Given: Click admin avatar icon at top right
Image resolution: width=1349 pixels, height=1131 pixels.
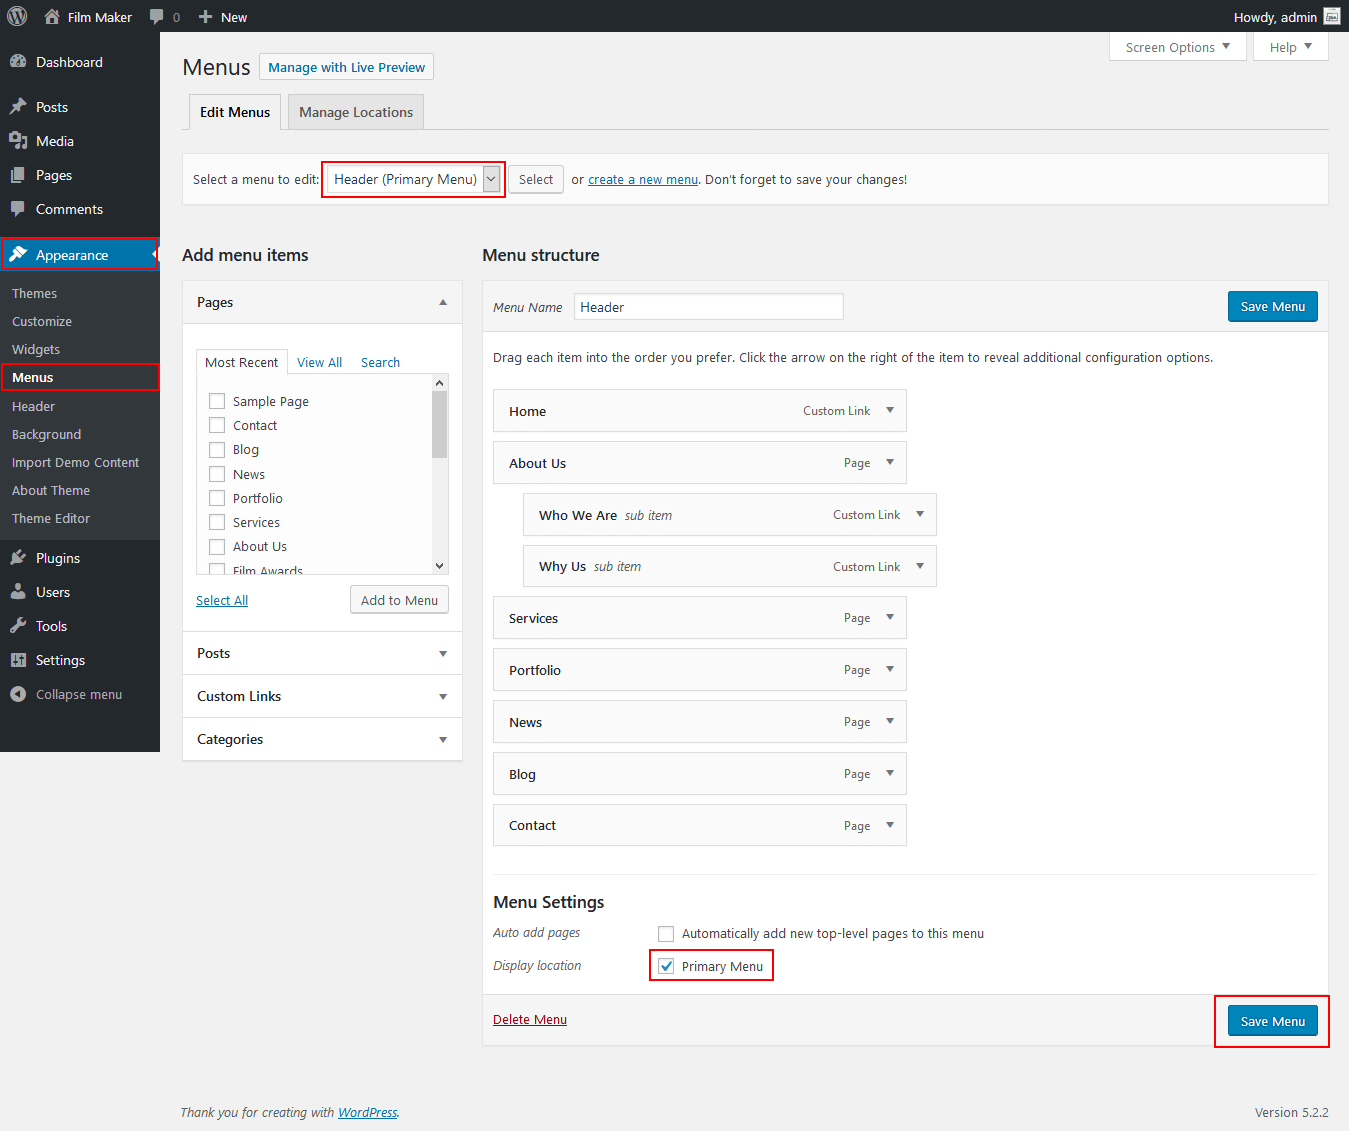Looking at the screenshot, I should 1331,16.
